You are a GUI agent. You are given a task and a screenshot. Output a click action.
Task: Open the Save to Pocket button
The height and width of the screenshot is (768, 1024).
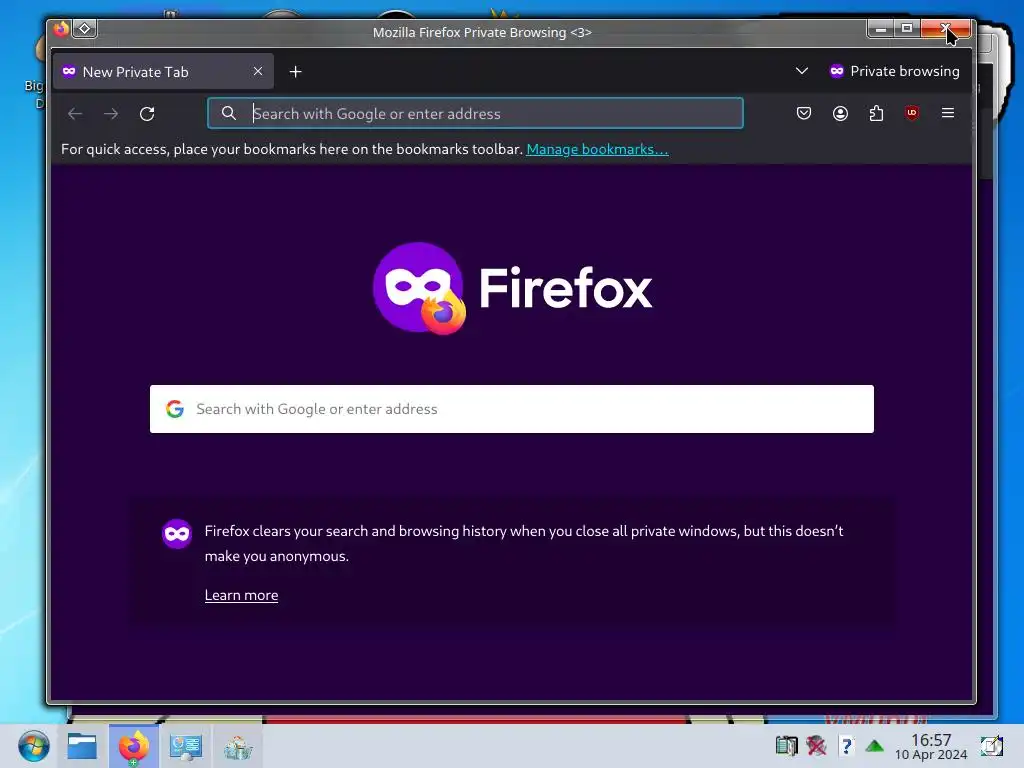click(x=804, y=113)
